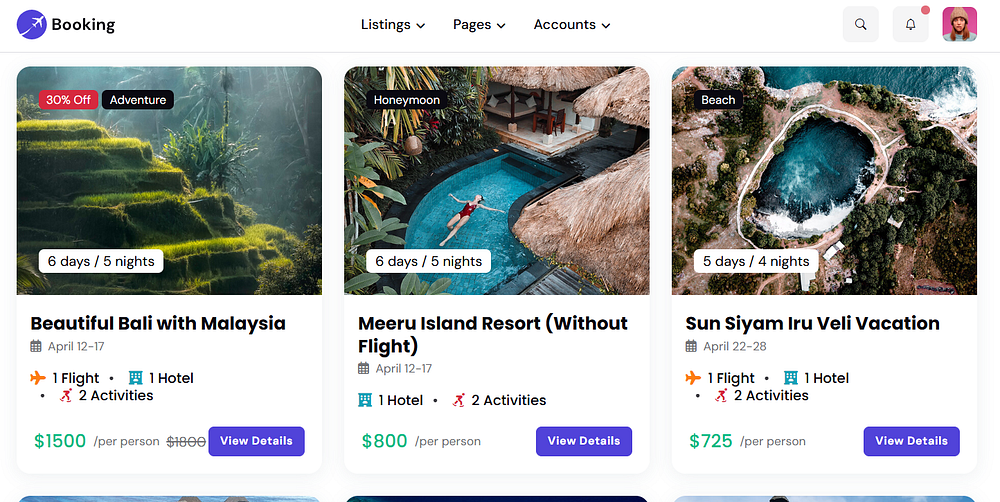This screenshot has height=502, width=1000.
Task: View Details for Sun Siyam Iru Veli
Action: (x=911, y=441)
